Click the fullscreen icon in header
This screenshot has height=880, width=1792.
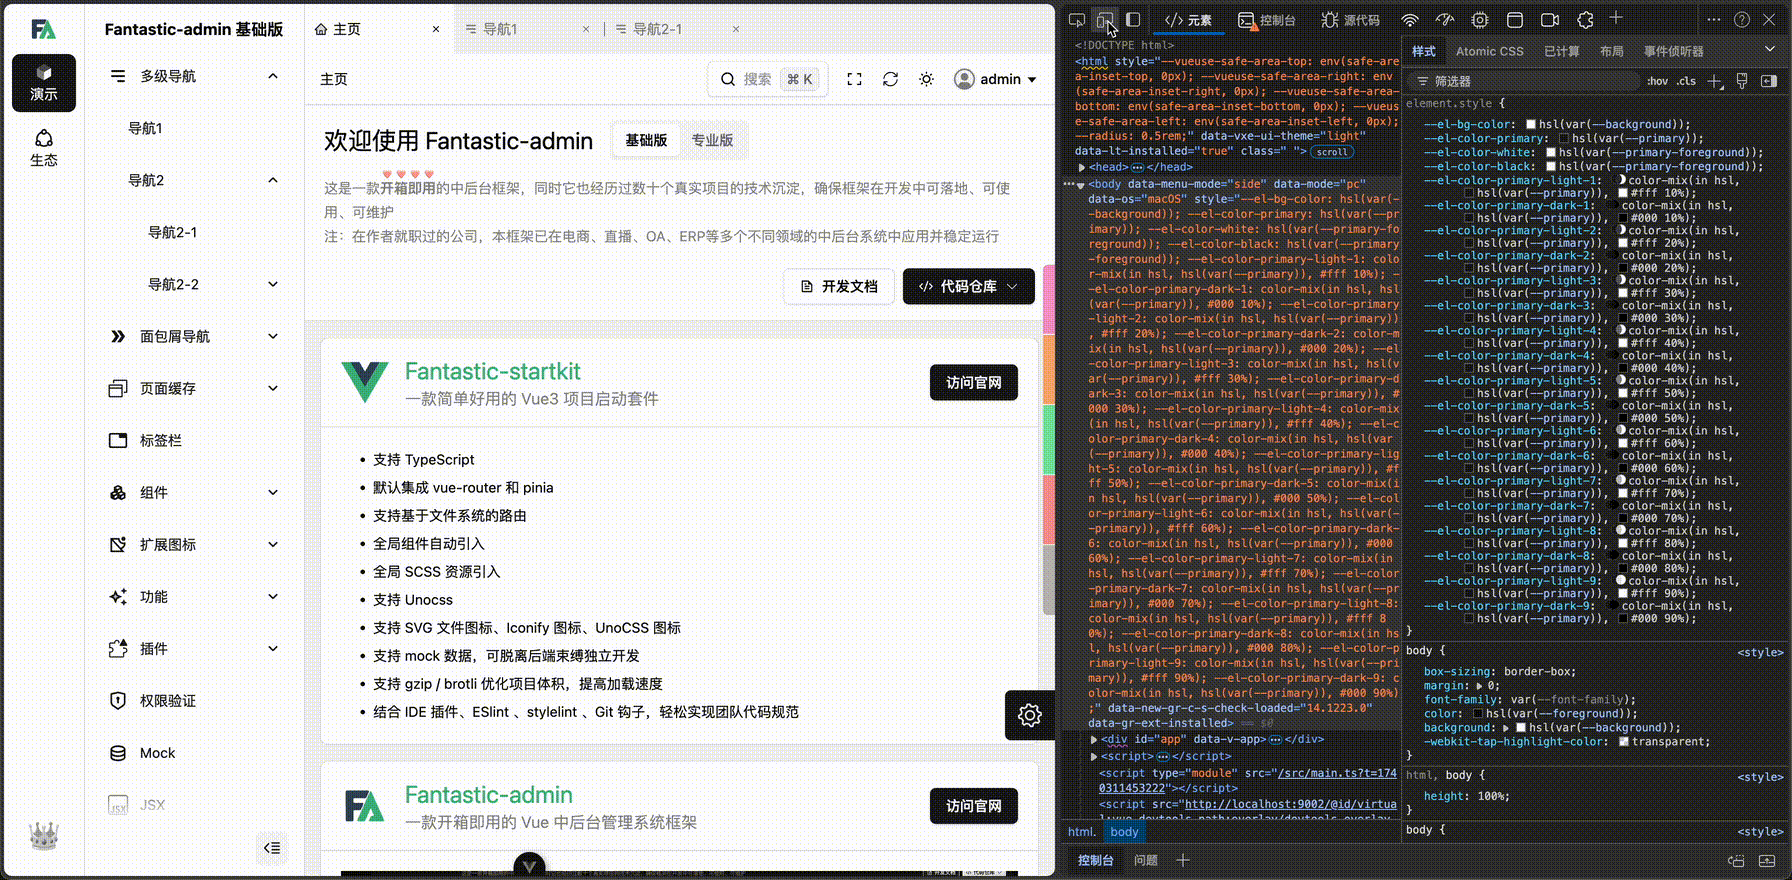854,79
